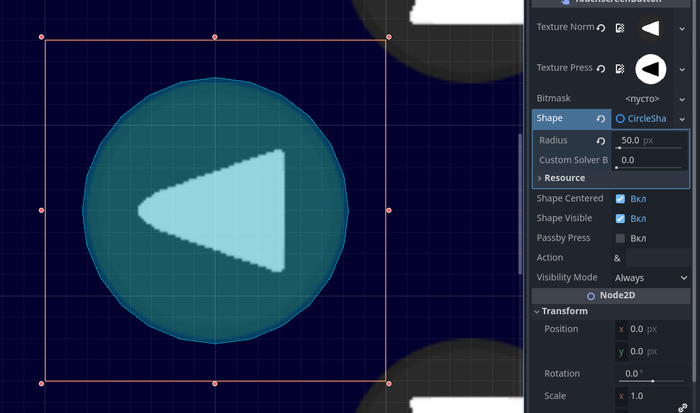Open the Visibility Mode dropdown

652,277
